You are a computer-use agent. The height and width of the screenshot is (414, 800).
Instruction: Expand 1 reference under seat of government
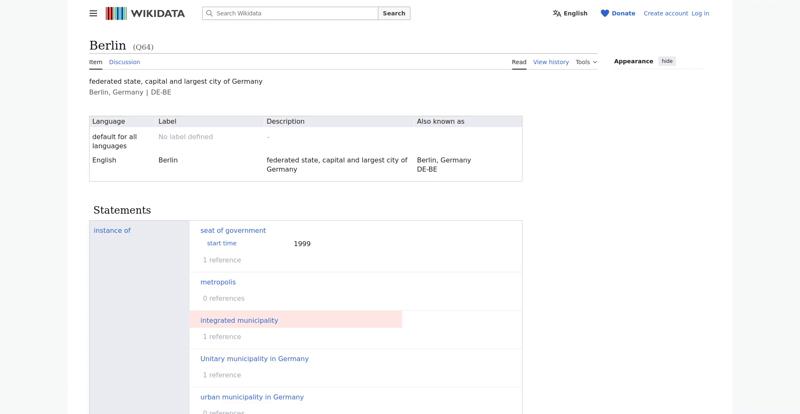[x=222, y=260]
